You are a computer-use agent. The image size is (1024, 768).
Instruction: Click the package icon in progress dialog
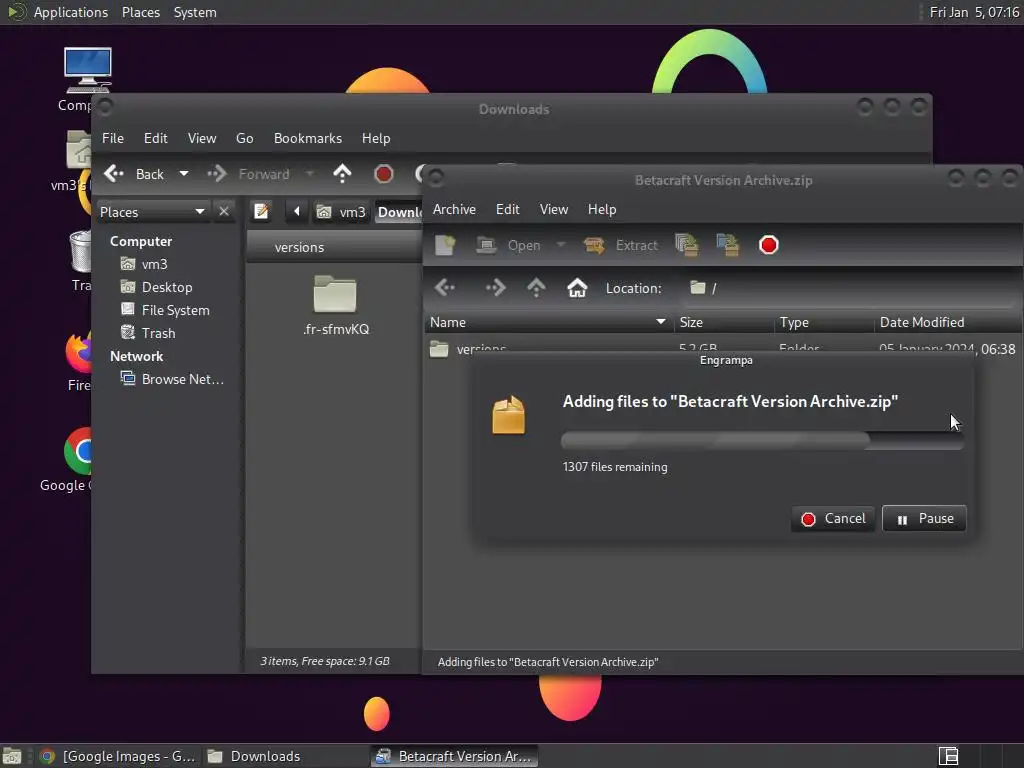click(508, 415)
